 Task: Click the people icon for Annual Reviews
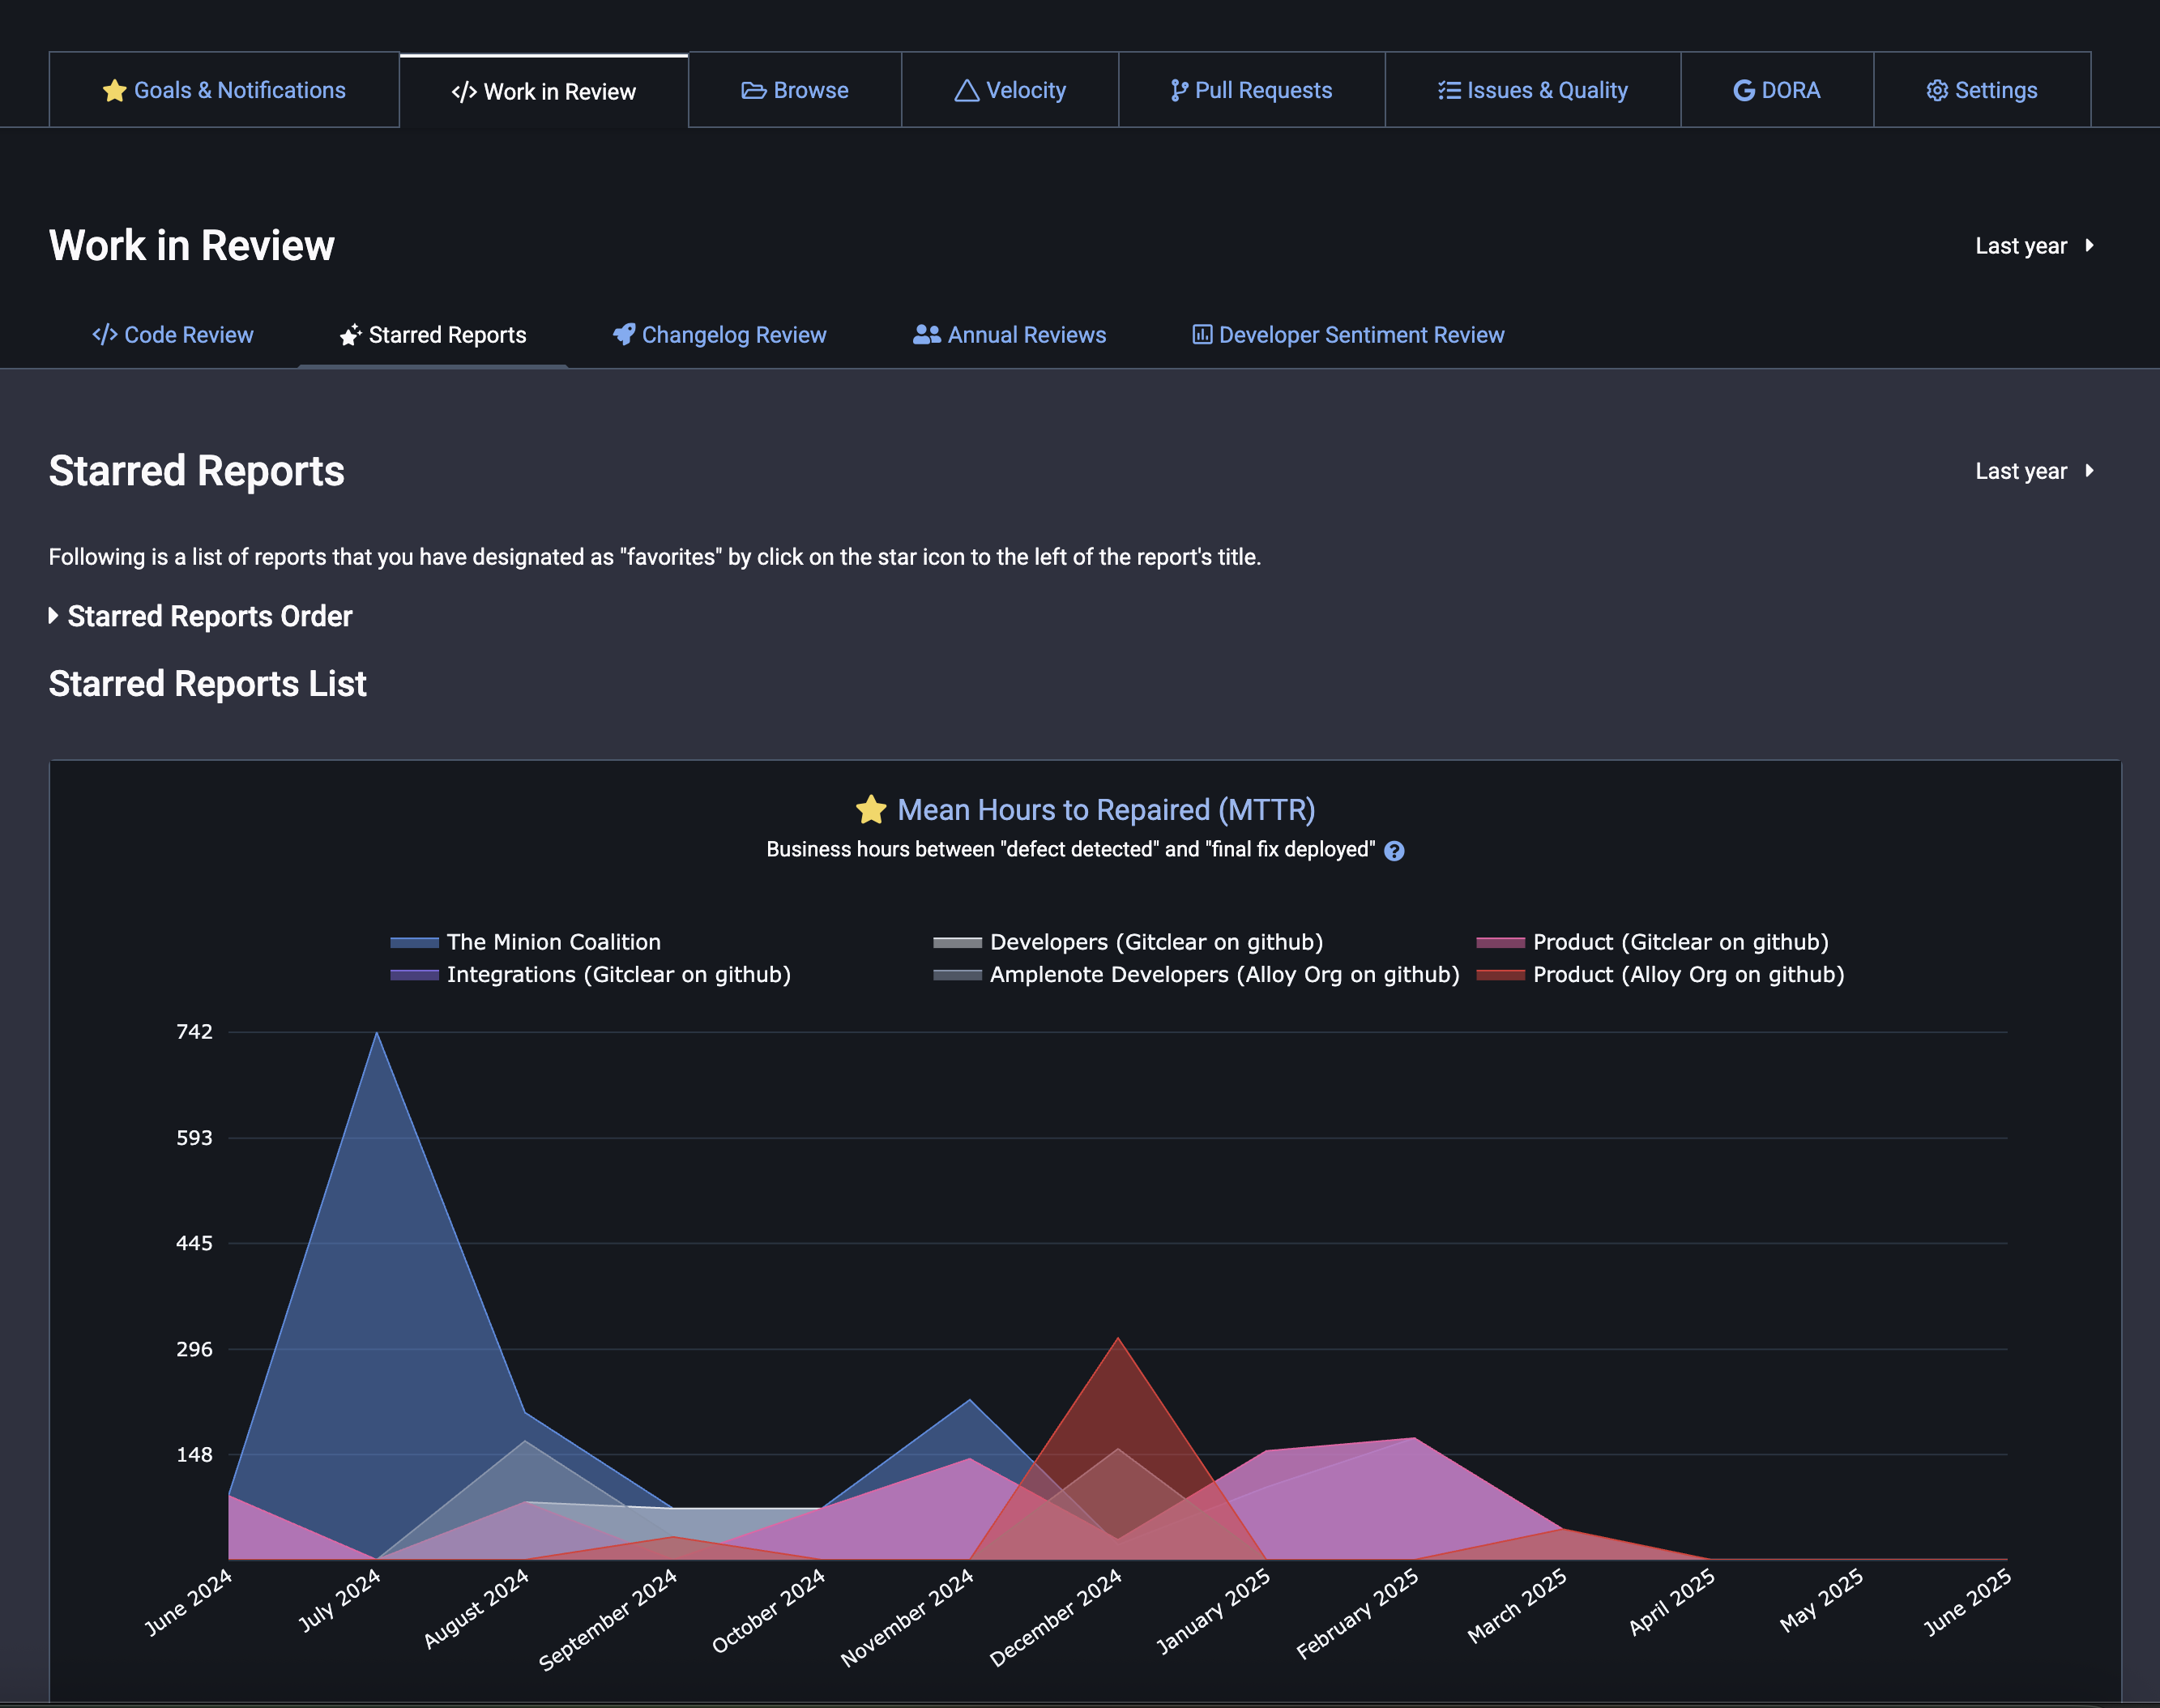926,335
